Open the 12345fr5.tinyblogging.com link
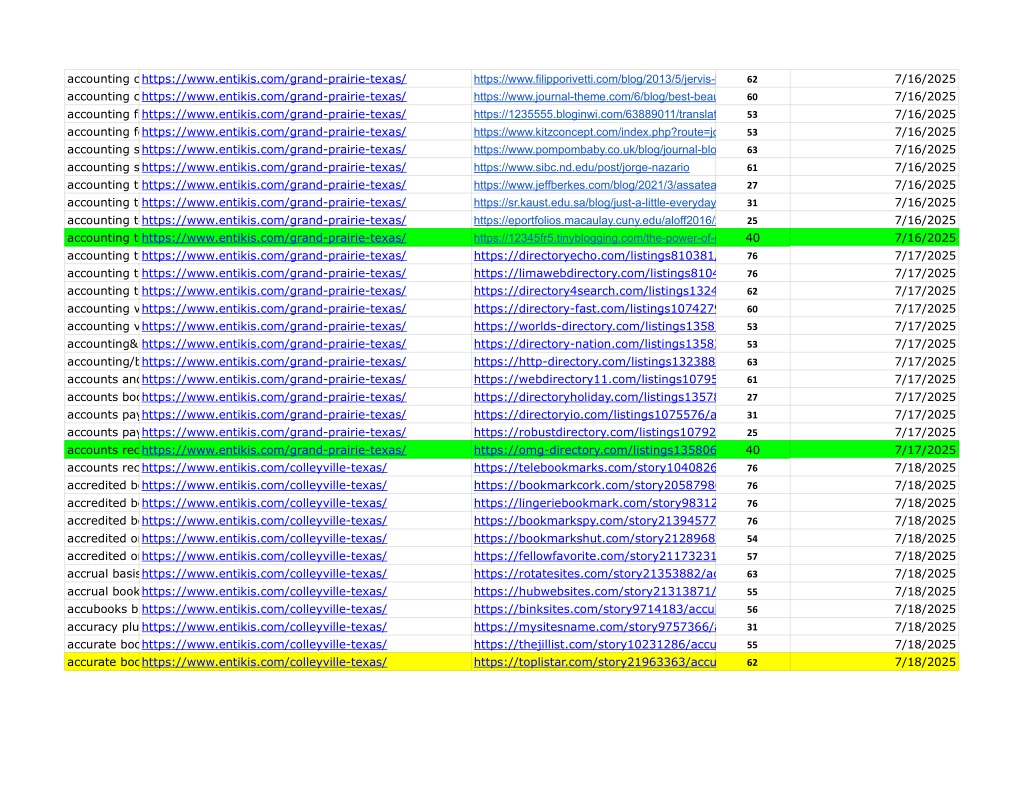 (x=594, y=238)
